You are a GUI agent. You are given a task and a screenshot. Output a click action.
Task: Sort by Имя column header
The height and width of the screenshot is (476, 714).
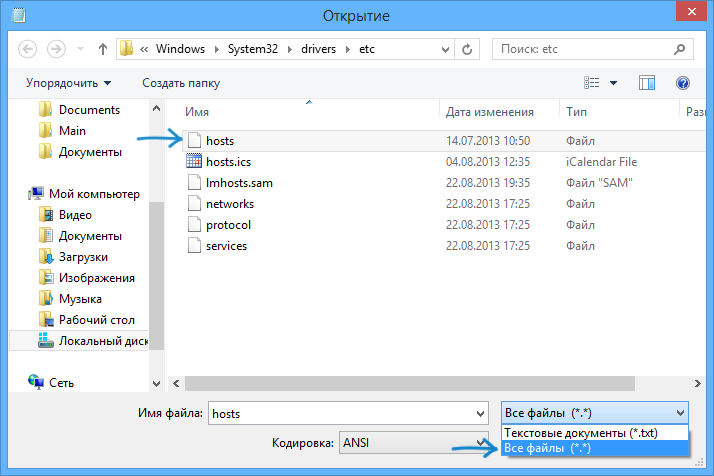click(197, 112)
